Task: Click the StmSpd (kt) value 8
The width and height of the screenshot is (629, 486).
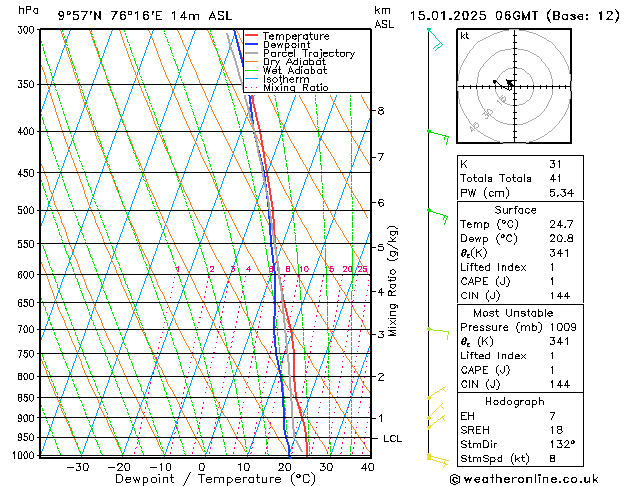Action: [x=552, y=459]
